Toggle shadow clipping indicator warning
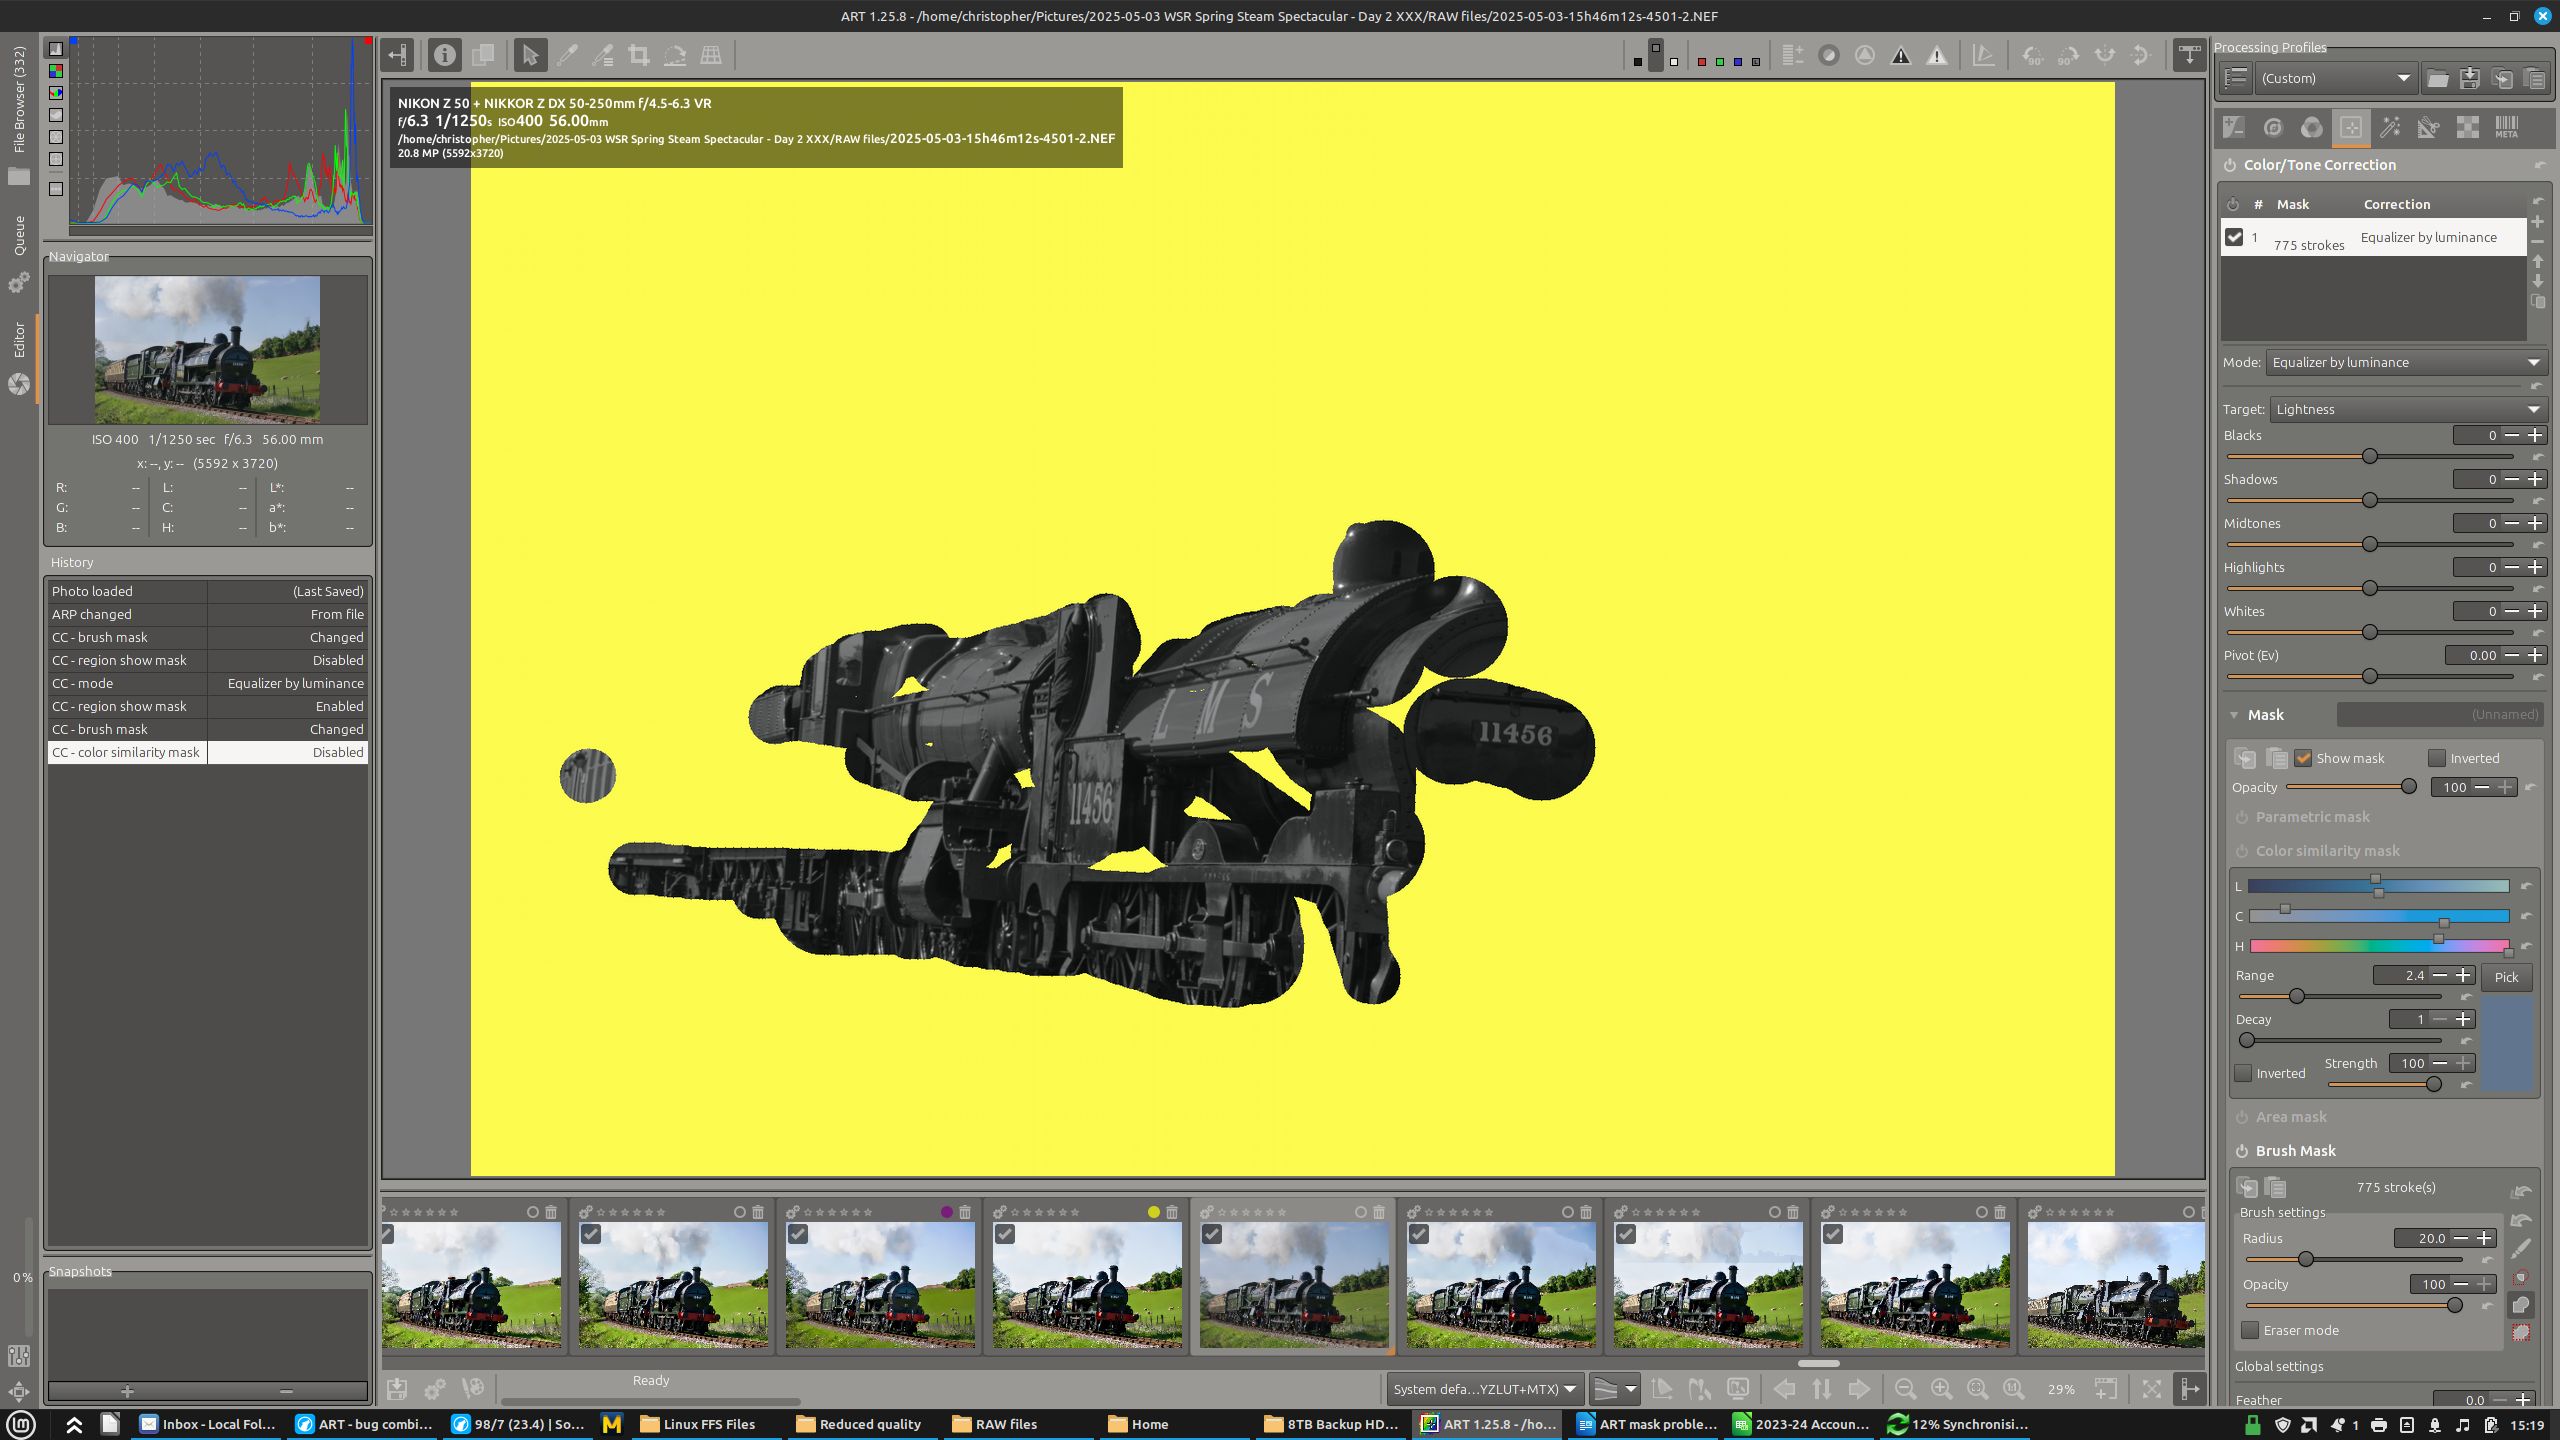Screen dimensions: 2560x1440 click(x=1901, y=56)
